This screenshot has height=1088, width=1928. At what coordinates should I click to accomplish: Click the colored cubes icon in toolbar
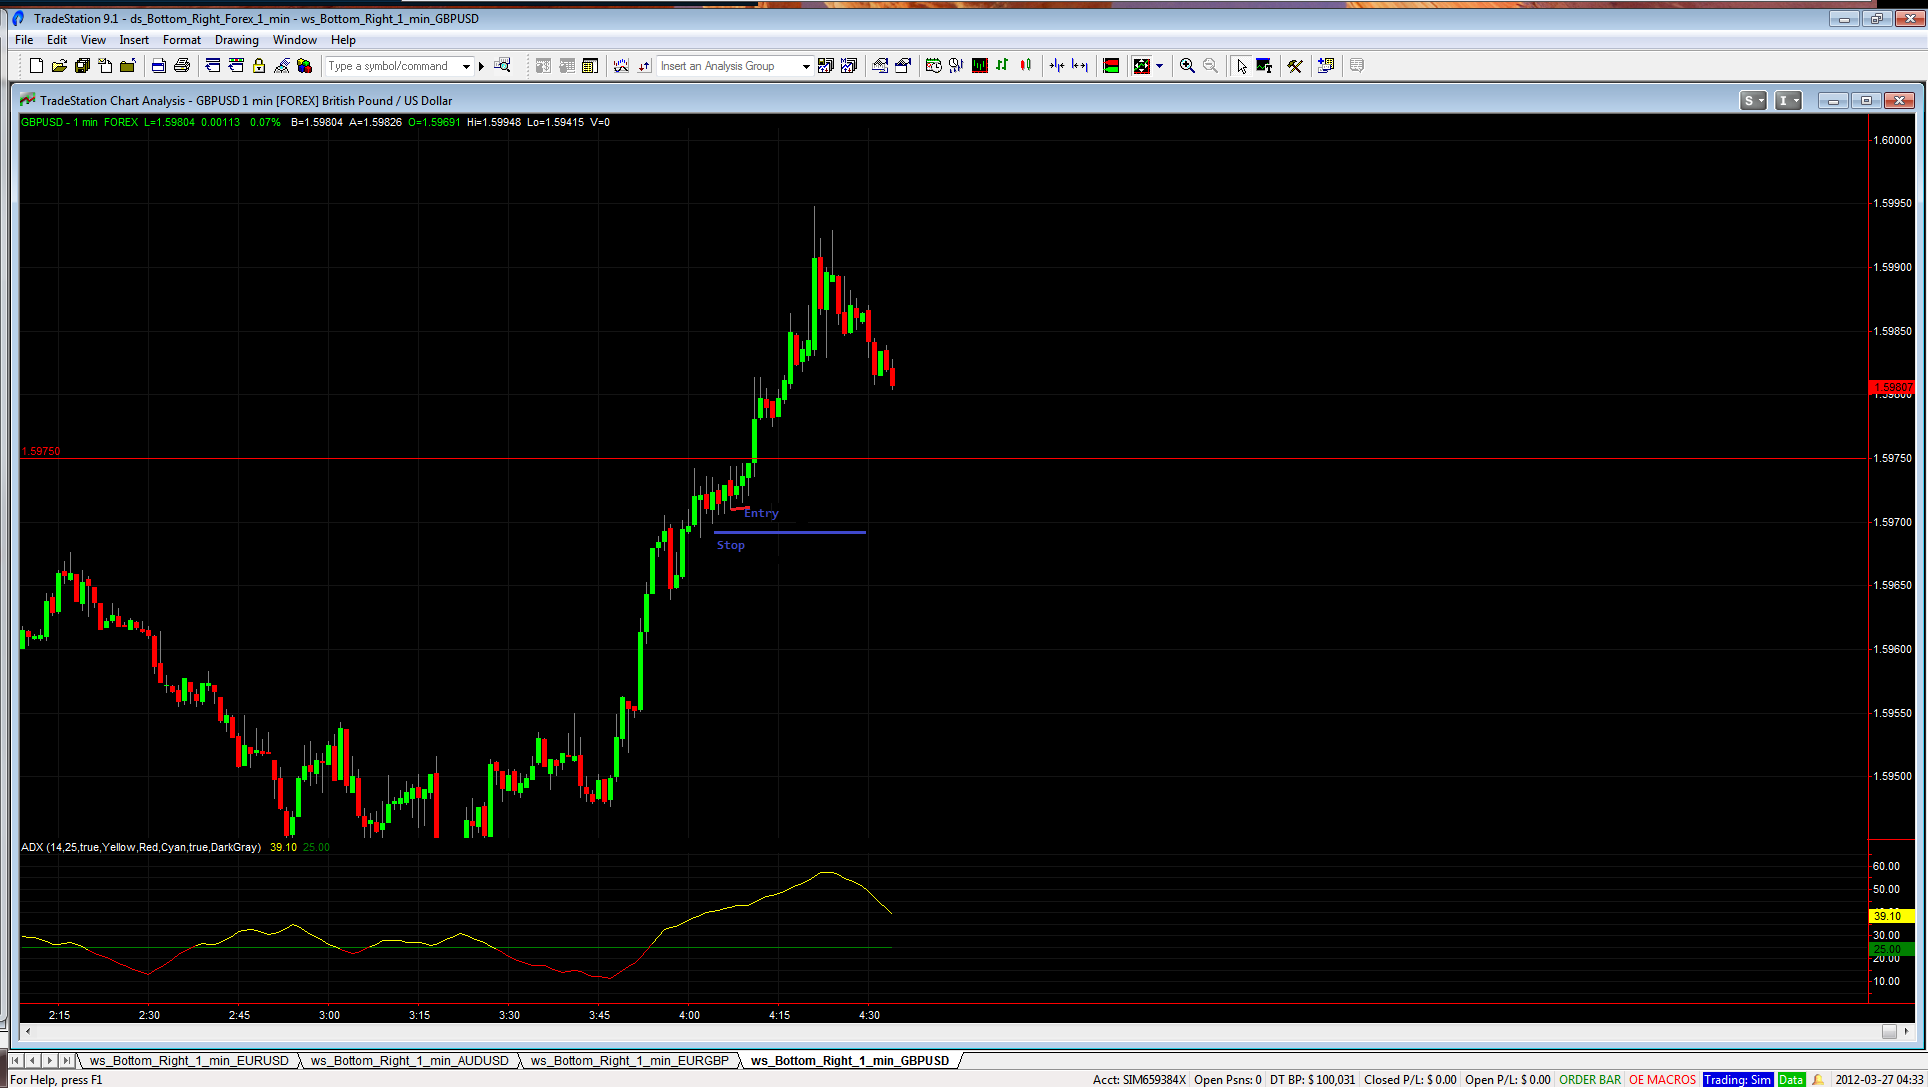(x=305, y=66)
